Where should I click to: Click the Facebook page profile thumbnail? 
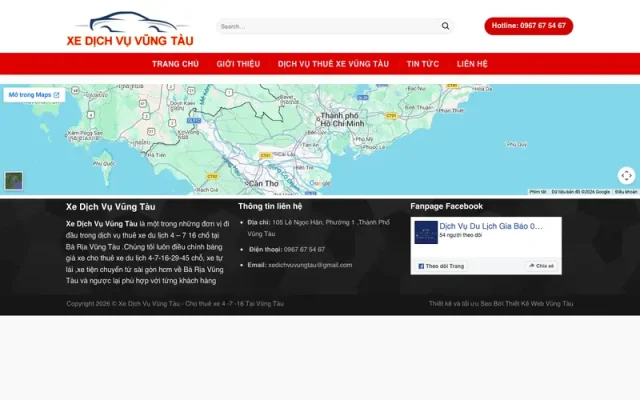(426, 232)
